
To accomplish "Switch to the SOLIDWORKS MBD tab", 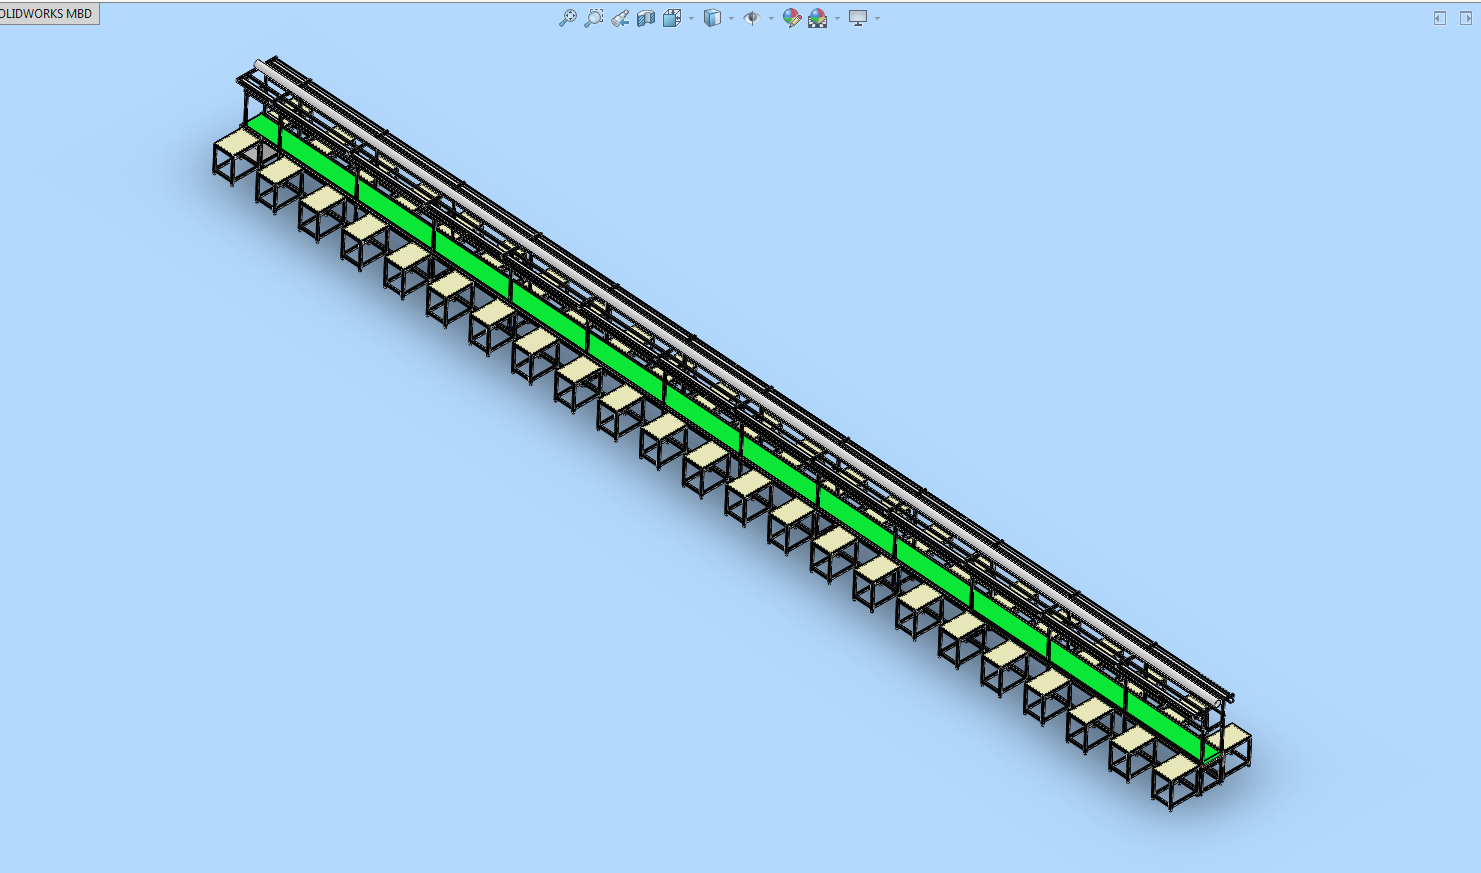I will click(48, 14).
